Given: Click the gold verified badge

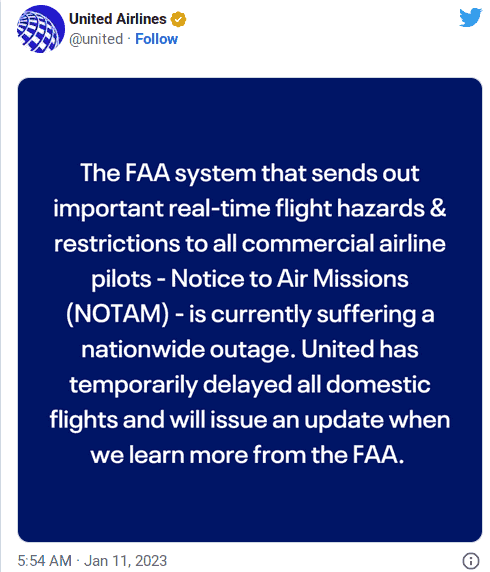Looking at the screenshot, I should [178, 19].
